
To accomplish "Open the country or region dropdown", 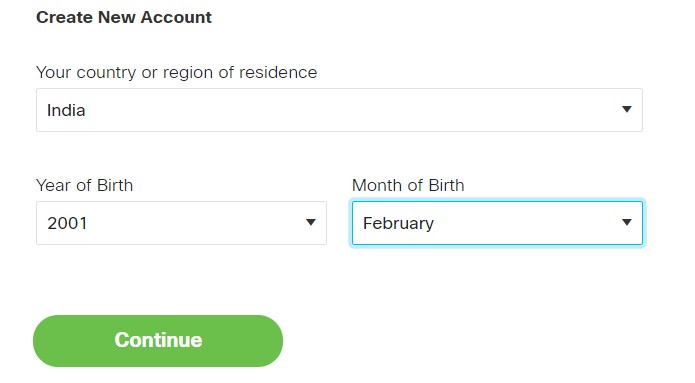I will coord(339,110).
